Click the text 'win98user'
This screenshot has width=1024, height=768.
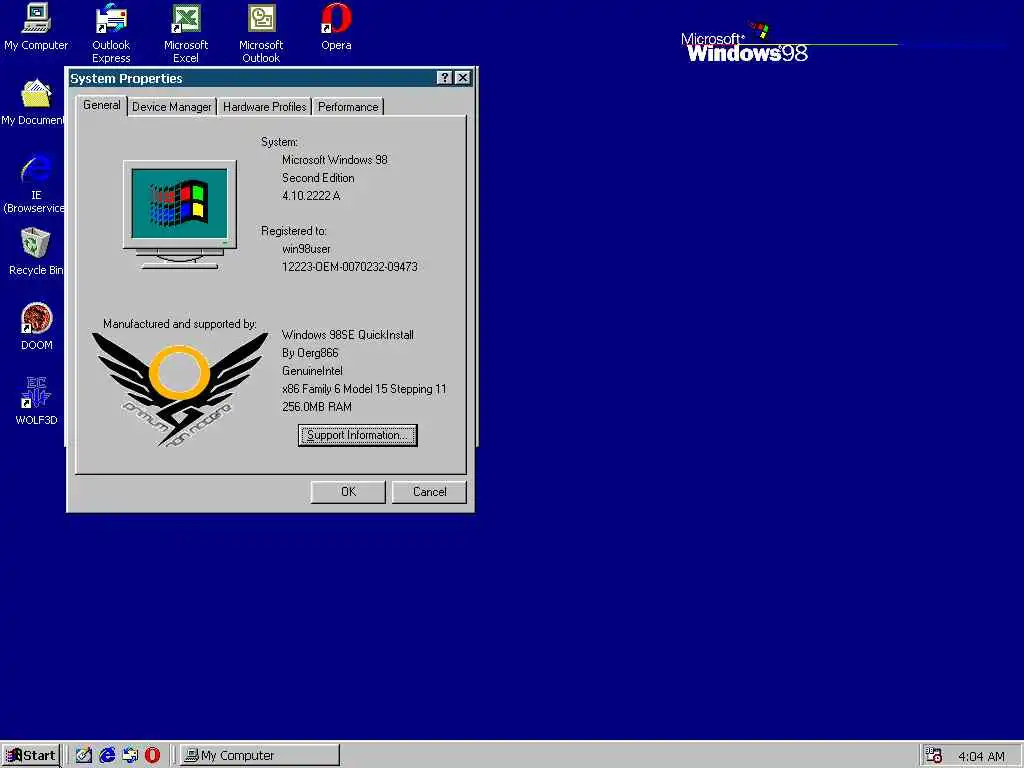(306, 249)
